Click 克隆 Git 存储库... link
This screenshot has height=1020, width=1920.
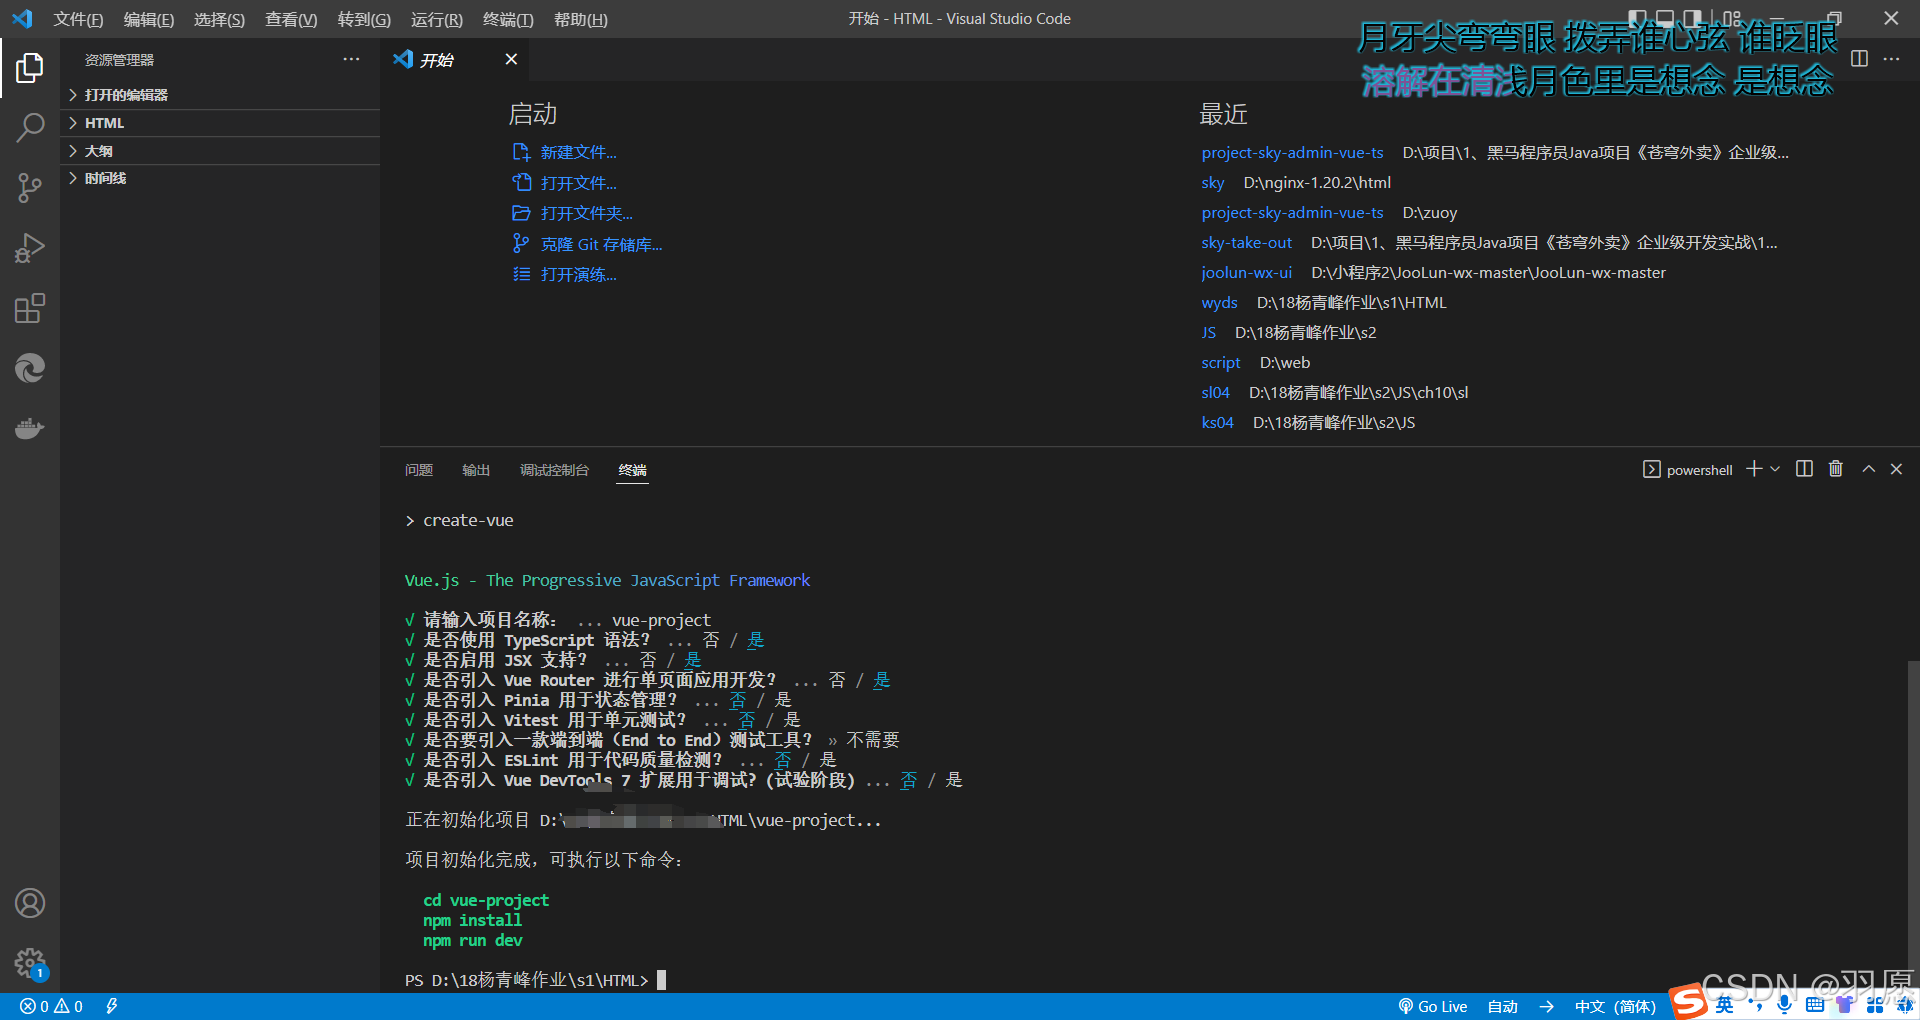[x=587, y=244]
